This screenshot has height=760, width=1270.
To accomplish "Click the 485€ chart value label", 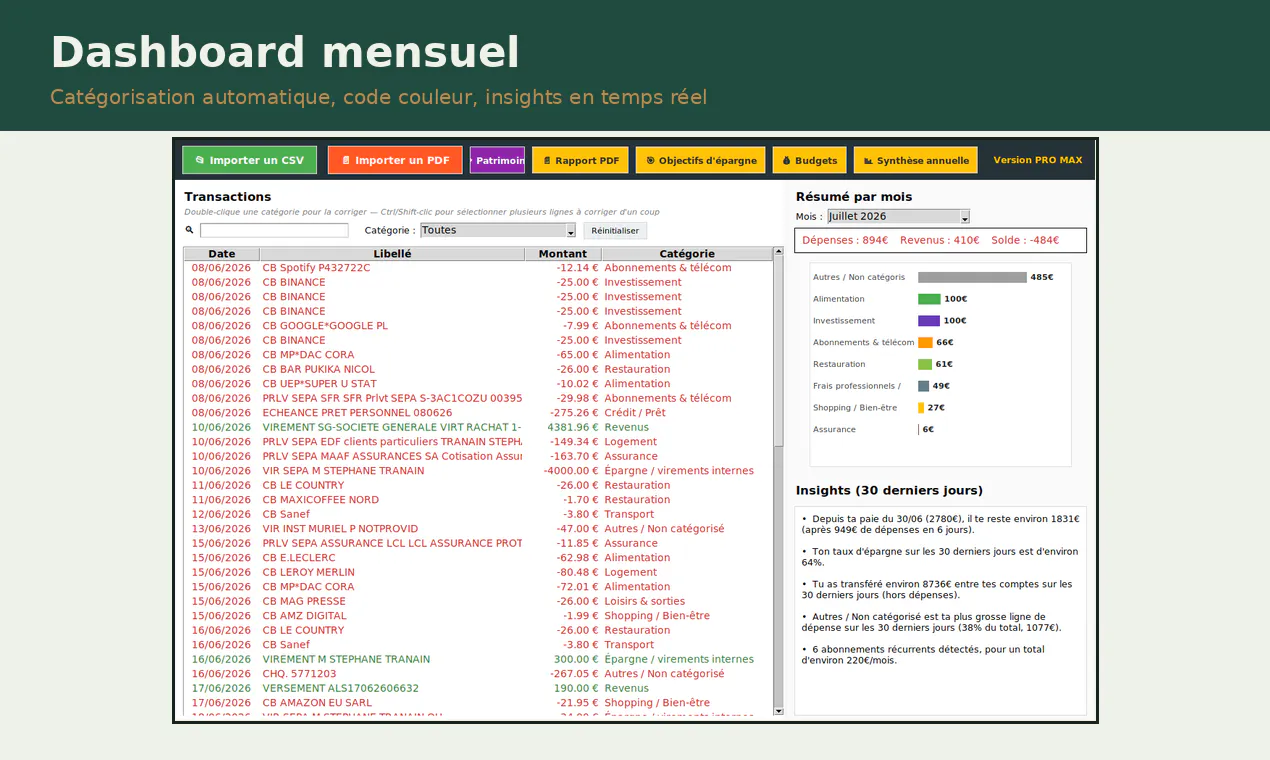I will (x=1042, y=277).
